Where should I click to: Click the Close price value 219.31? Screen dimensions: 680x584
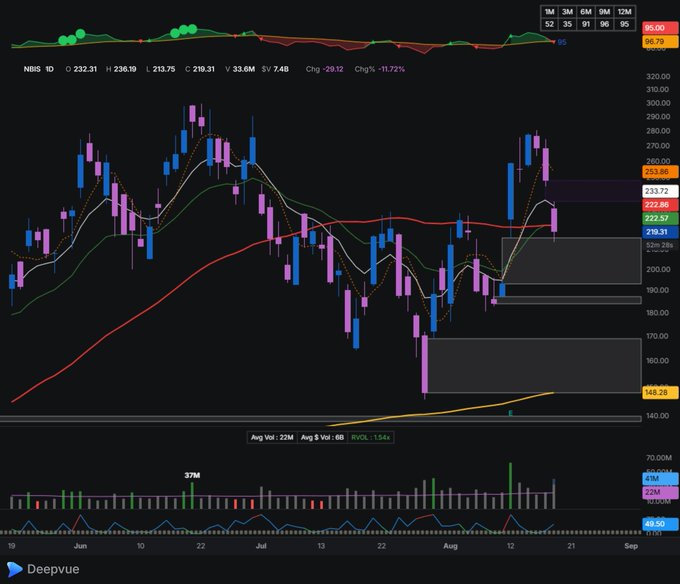203,69
